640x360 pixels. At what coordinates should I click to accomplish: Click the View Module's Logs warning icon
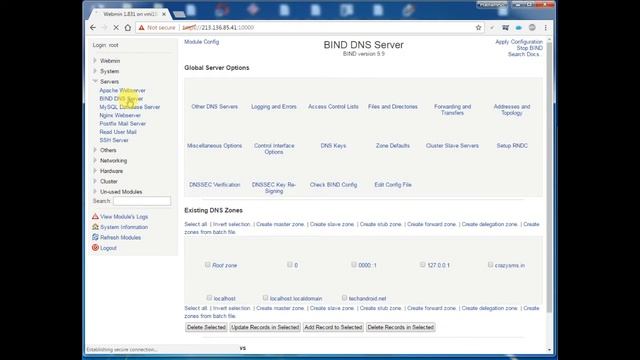(95, 216)
